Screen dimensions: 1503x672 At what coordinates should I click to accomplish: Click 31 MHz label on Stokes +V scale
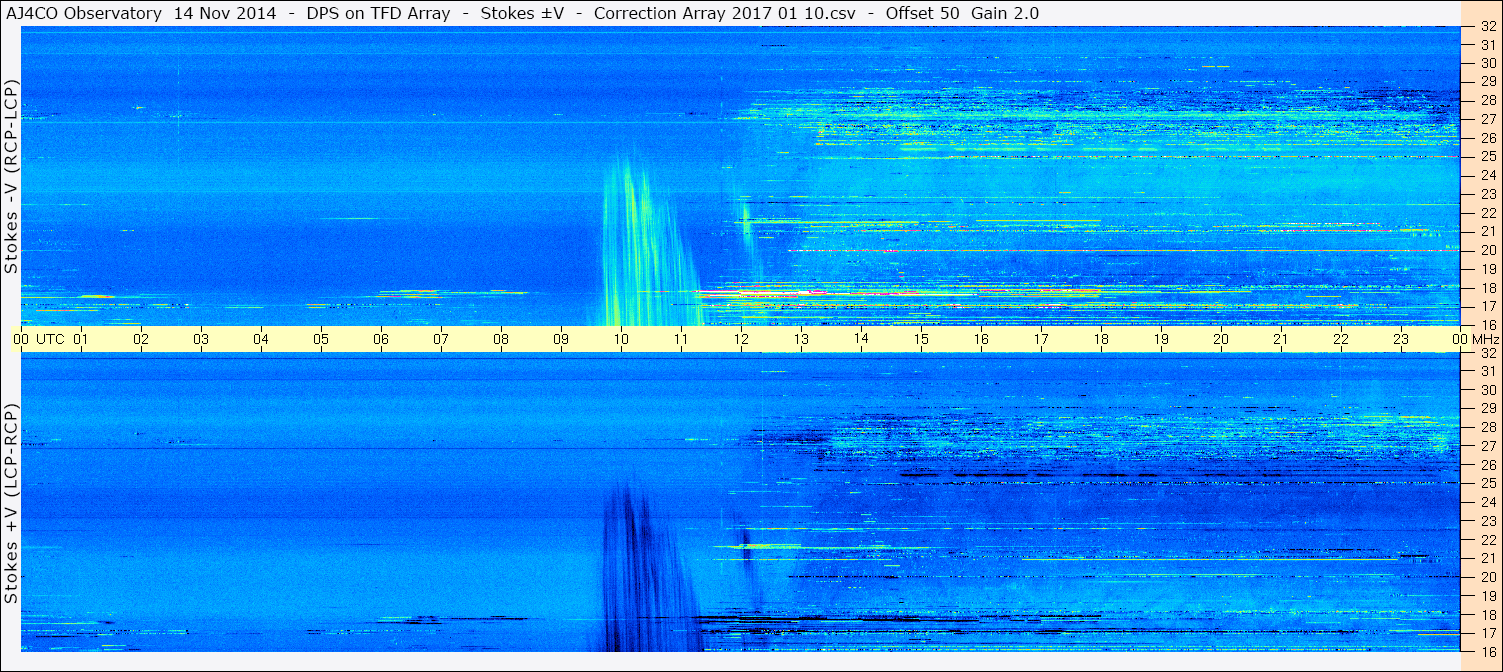pyautogui.click(x=1487, y=371)
